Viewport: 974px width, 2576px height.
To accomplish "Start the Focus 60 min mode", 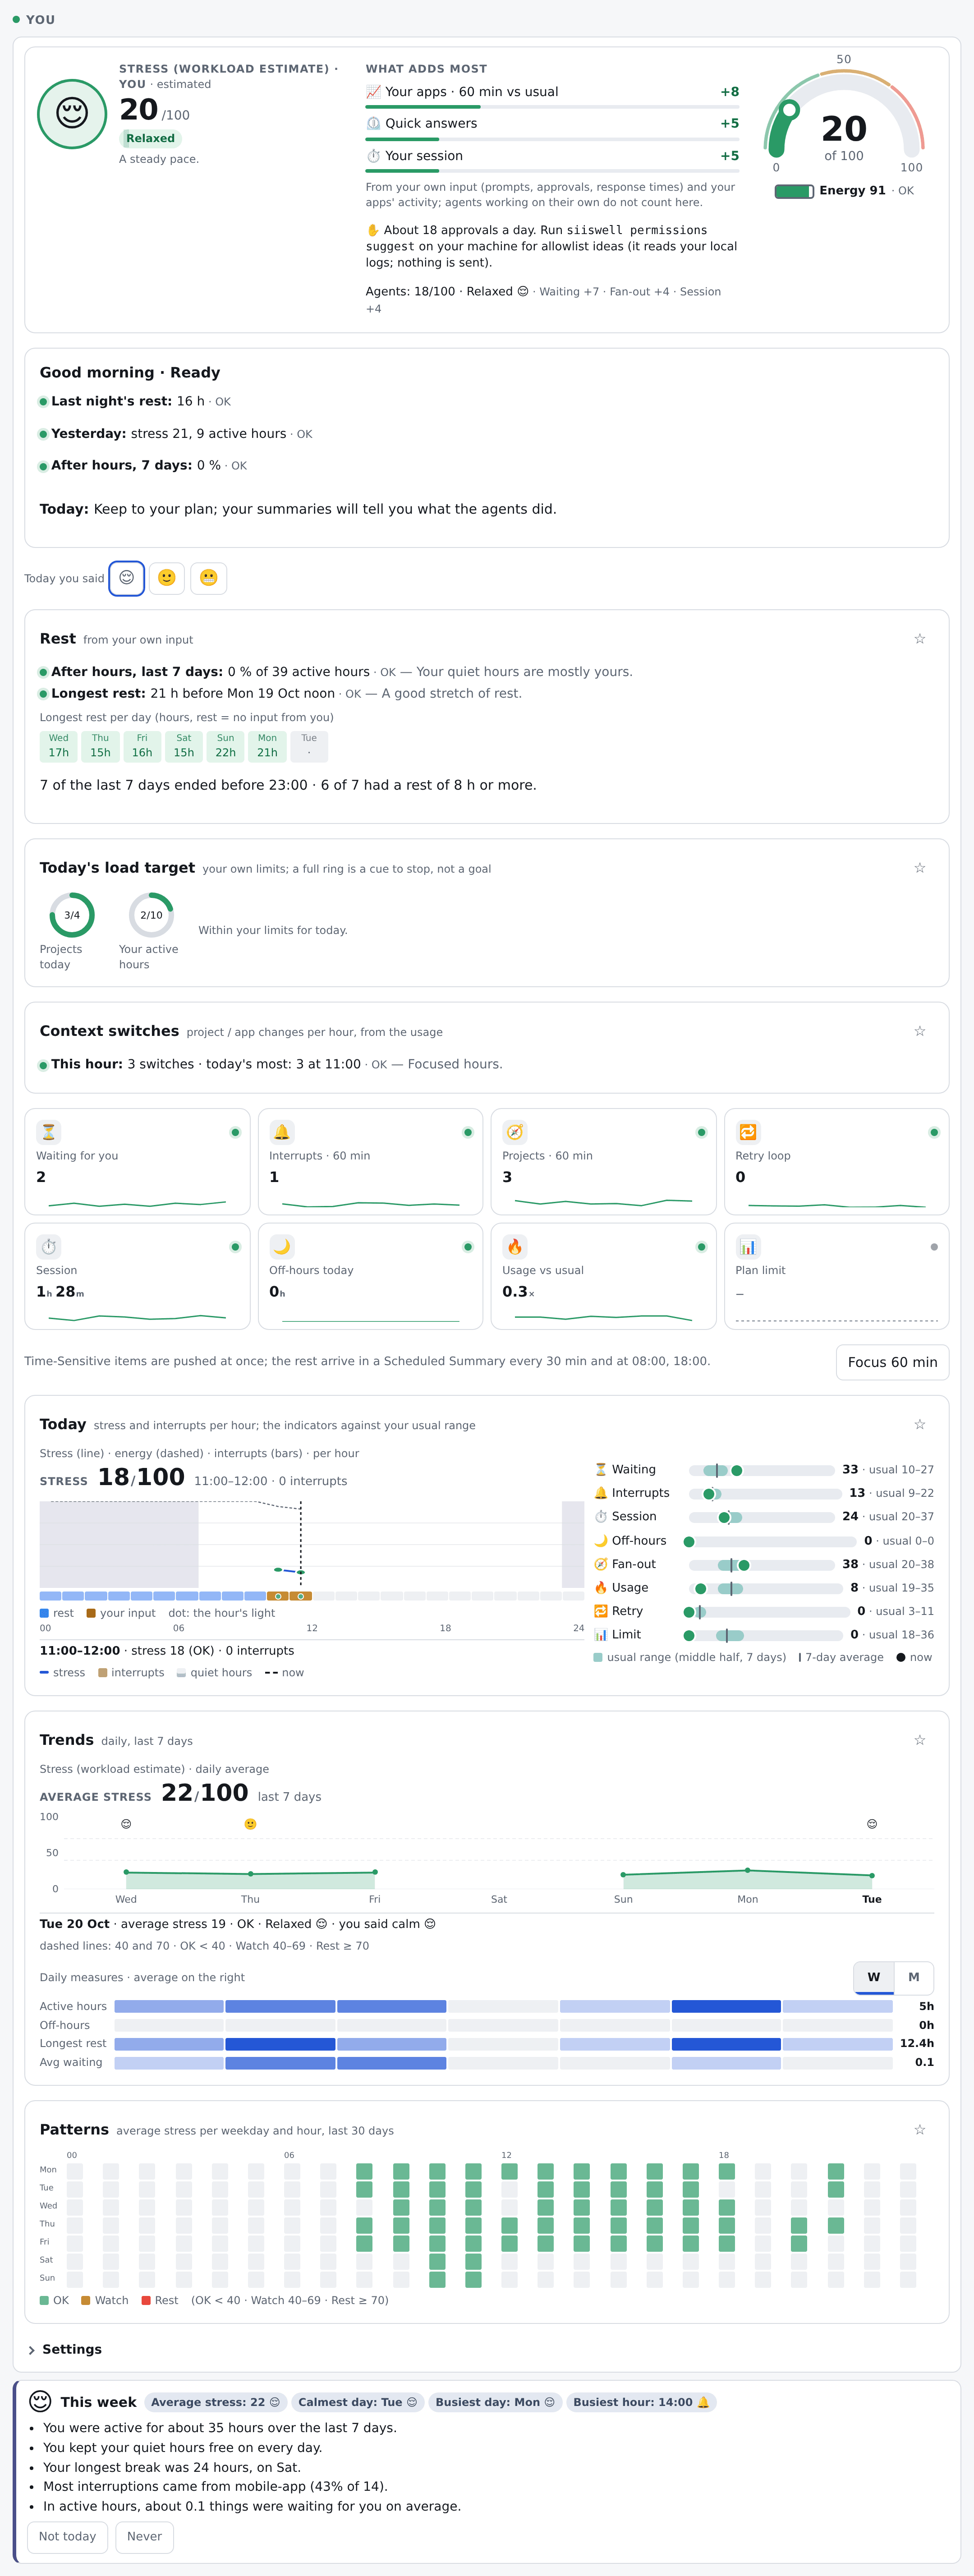I will 892,1362.
